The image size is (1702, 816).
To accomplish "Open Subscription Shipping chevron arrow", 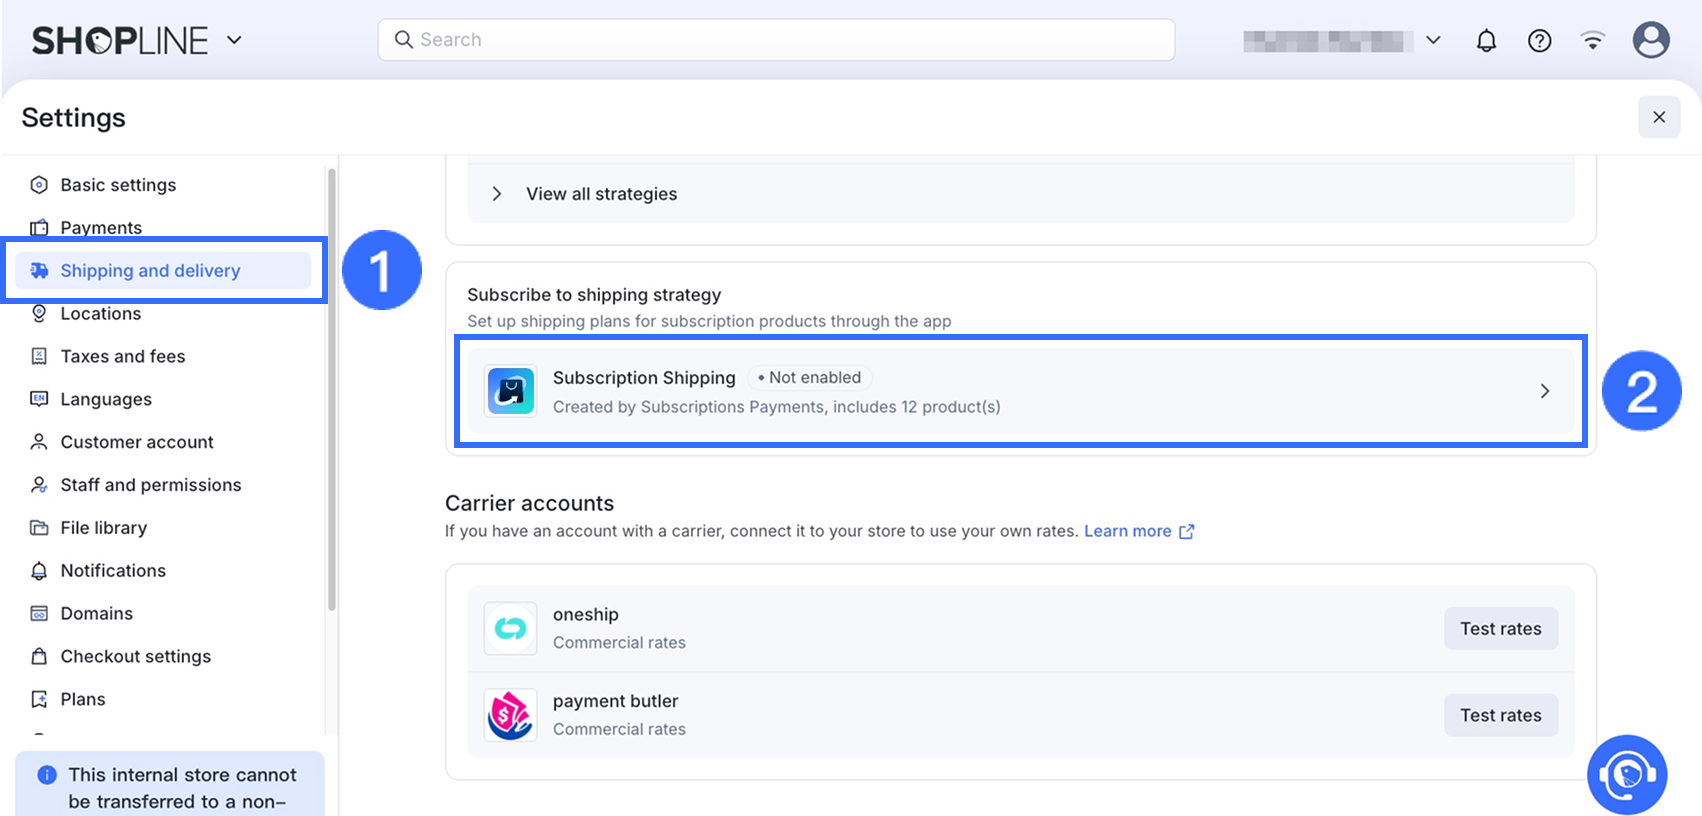I will [x=1544, y=391].
